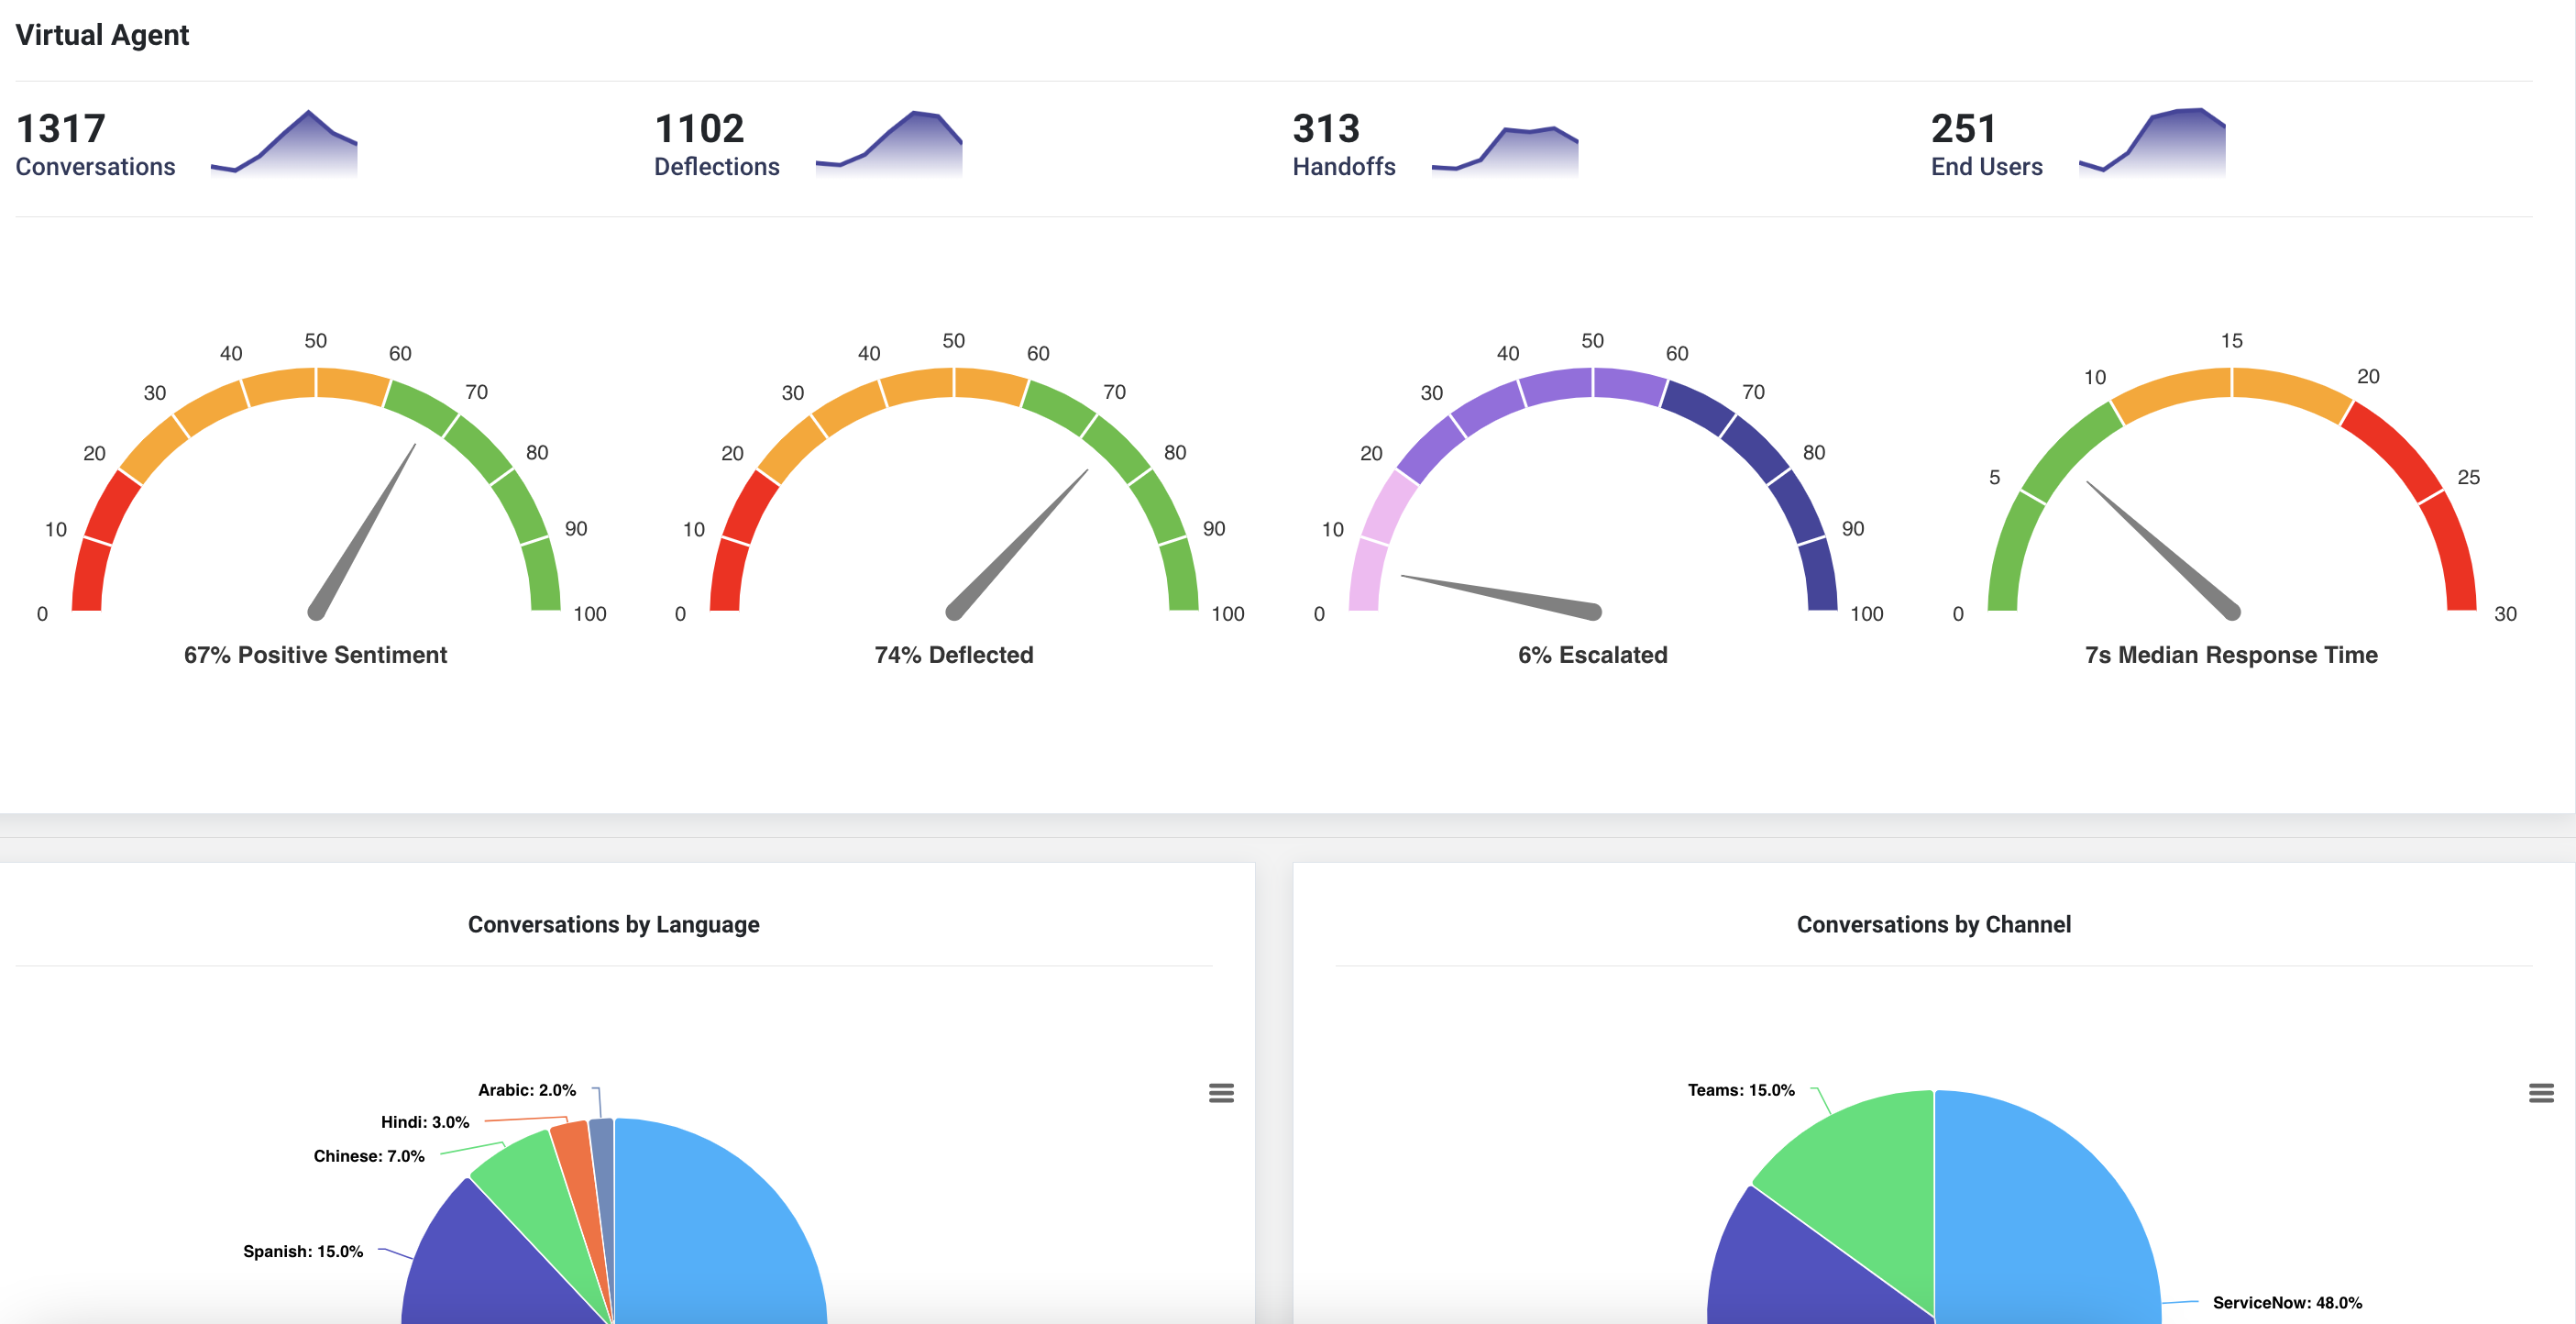Screen dimensions: 2576x1324
Task: Click the ServiceNow: 48.0% label
Action: (2287, 1302)
